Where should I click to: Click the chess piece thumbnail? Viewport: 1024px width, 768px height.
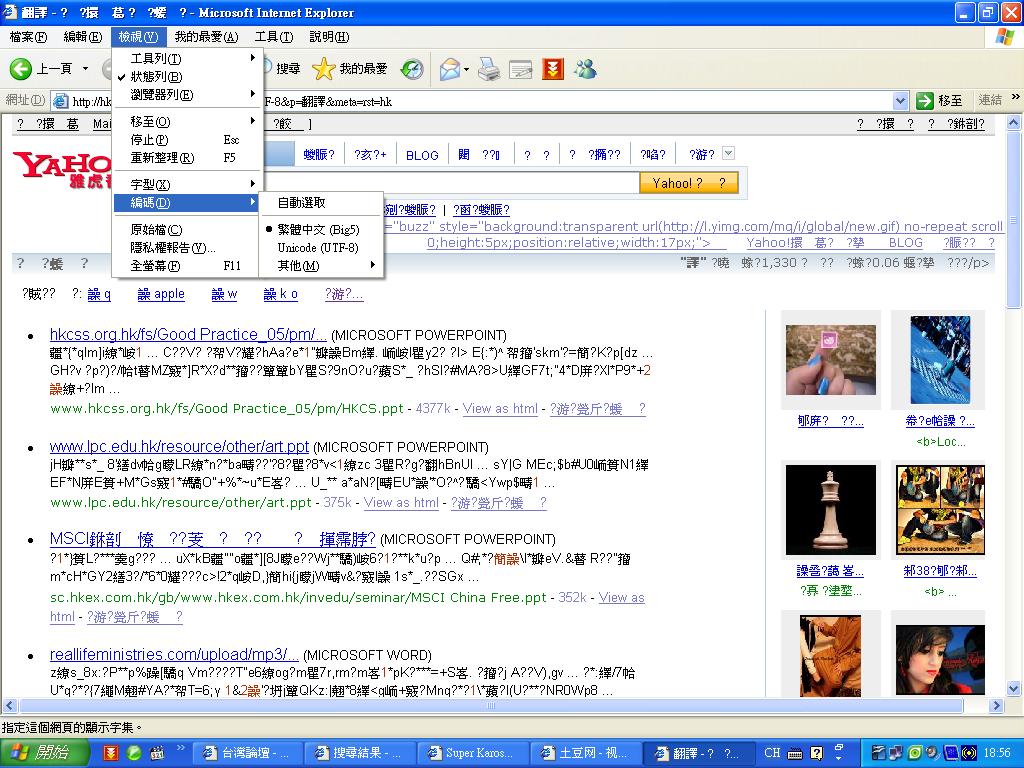[831, 509]
